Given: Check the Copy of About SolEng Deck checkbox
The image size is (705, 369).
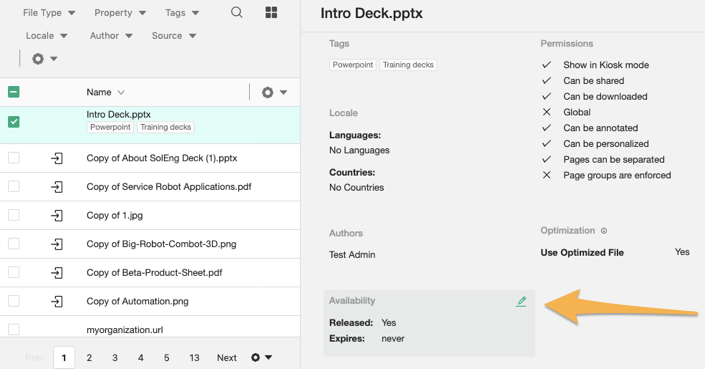Looking at the screenshot, I should [x=13, y=158].
